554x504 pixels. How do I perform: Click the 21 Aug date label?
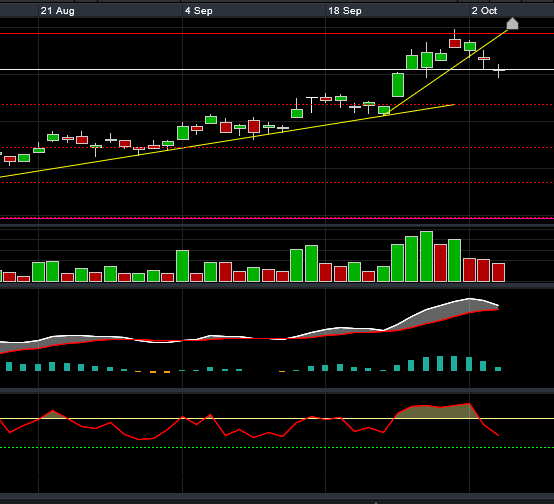[58, 11]
